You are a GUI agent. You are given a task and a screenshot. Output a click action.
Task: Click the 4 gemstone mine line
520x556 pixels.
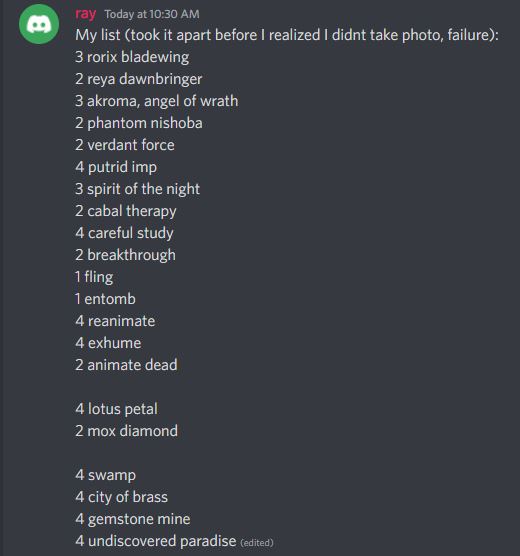pyautogui.click(x=133, y=519)
